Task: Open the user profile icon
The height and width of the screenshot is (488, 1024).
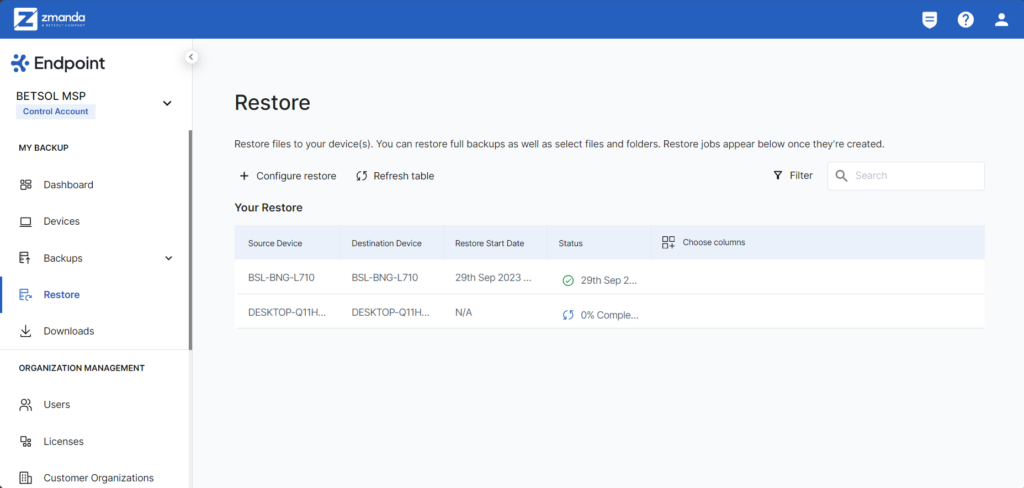Action: click(x=1002, y=20)
